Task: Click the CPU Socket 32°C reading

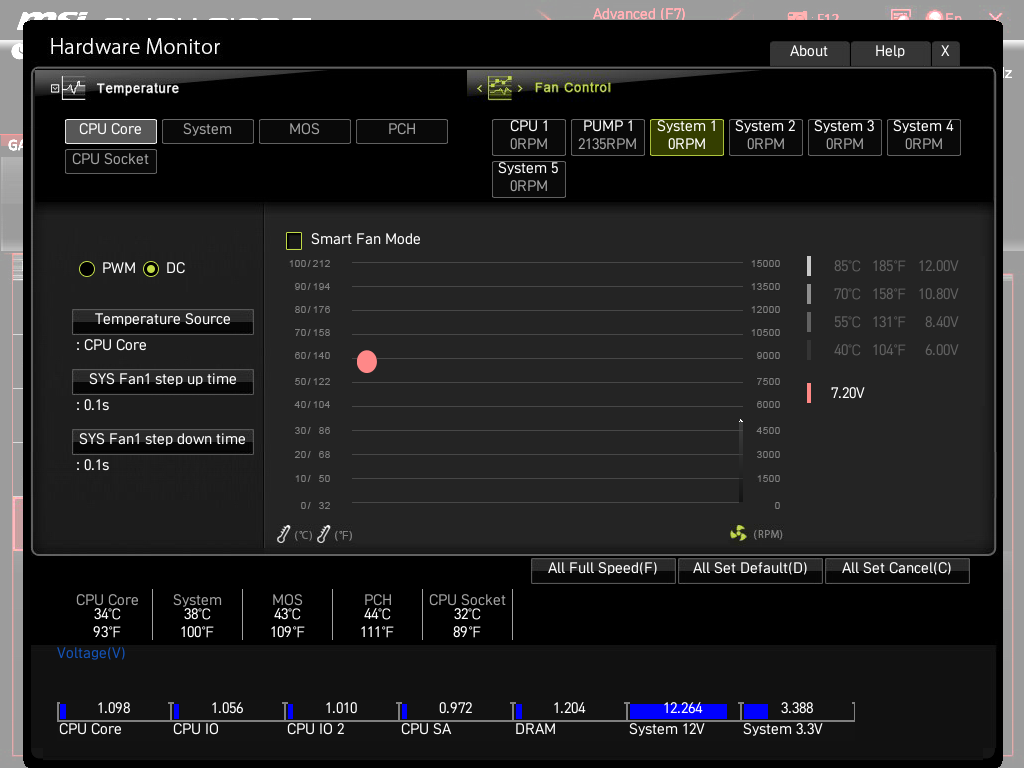Action: pyautogui.click(x=467, y=615)
